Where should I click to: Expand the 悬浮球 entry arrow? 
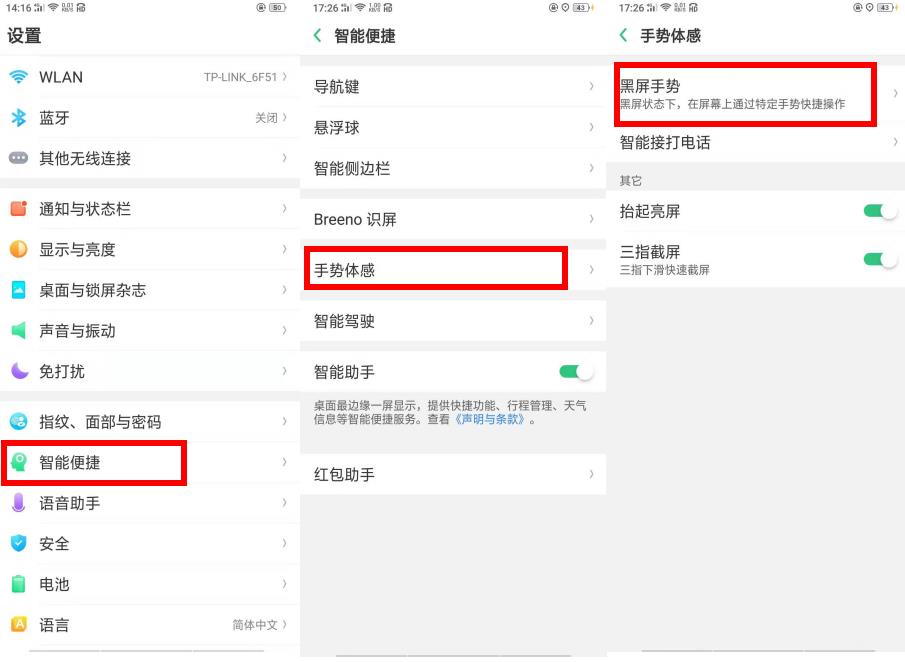point(592,128)
